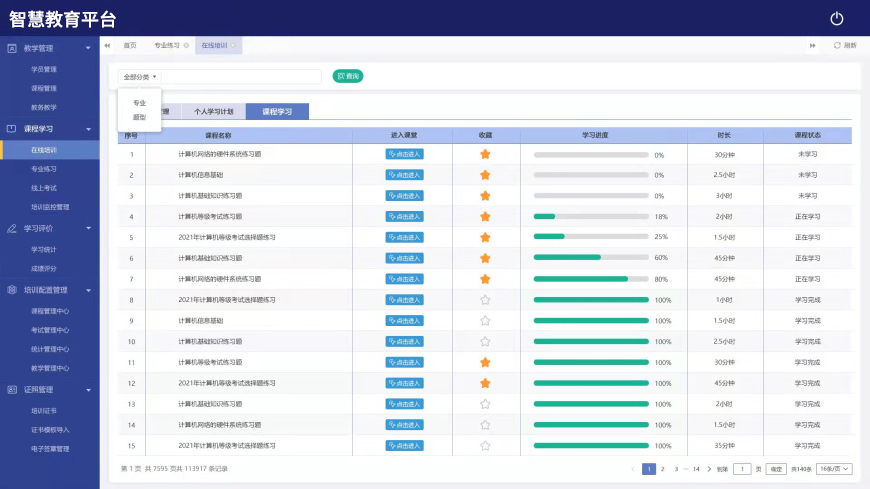The height and width of the screenshot is (489, 870).
Task: Click the 学习评价 pencil icon in sidebar
Action: 12,228
